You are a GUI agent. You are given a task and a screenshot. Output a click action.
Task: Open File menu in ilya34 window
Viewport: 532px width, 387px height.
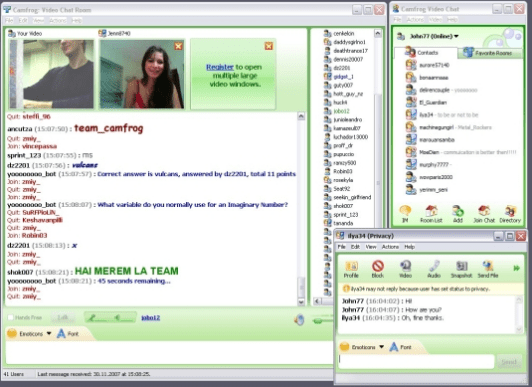coord(341,247)
